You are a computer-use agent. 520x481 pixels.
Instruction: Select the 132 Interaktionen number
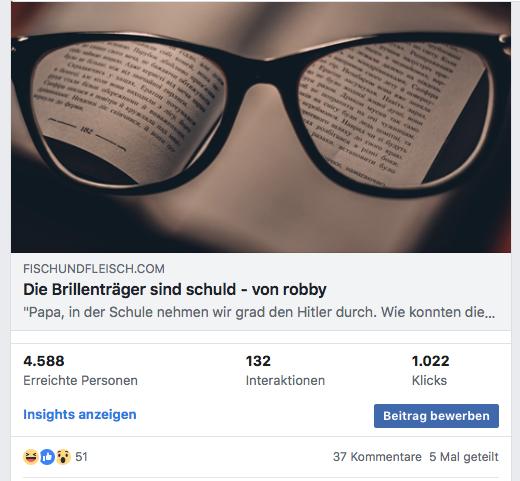(x=258, y=361)
